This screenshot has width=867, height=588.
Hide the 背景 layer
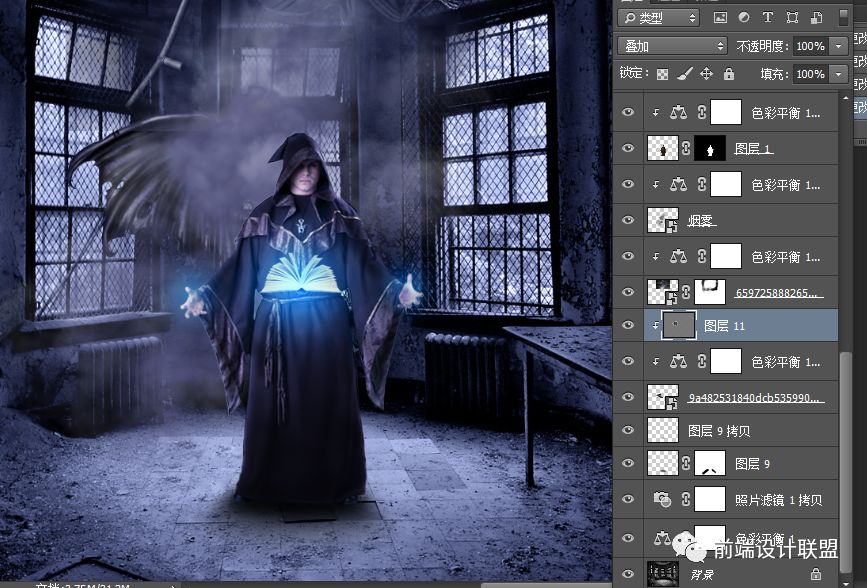point(628,574)
